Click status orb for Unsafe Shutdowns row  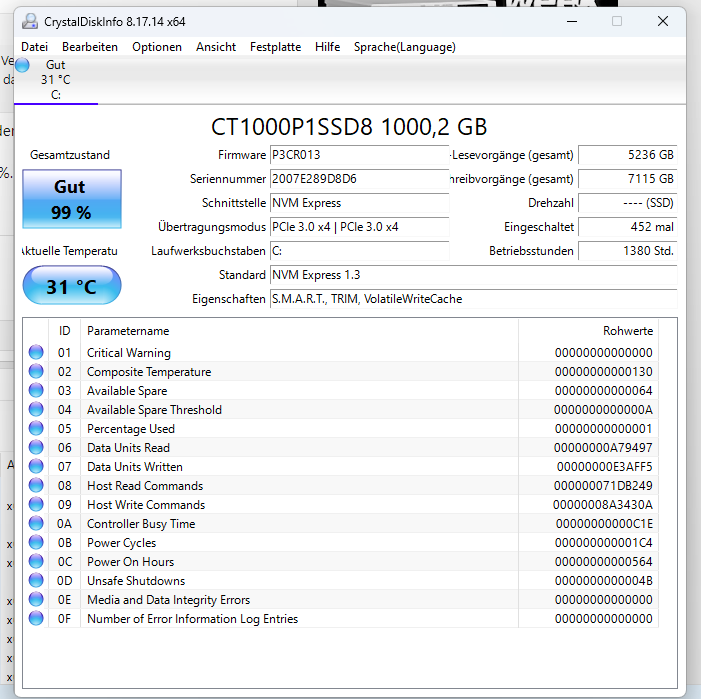tap(36, 580)
